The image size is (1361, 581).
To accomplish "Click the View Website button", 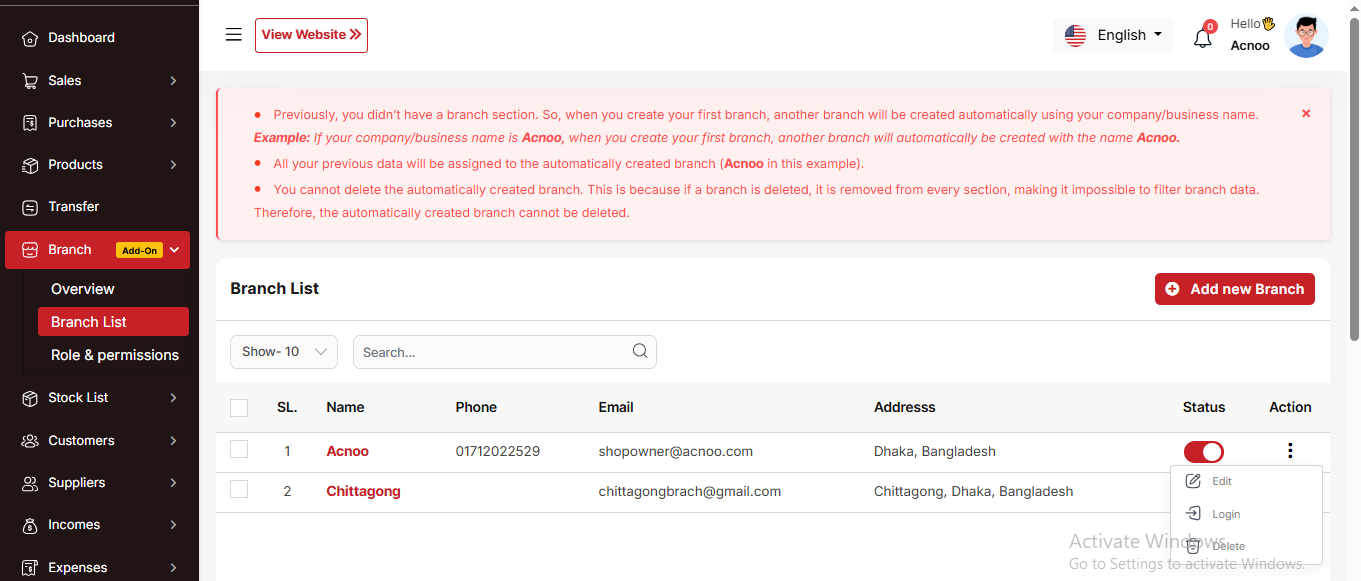I will pyautogui.click(x=311, y=35).
